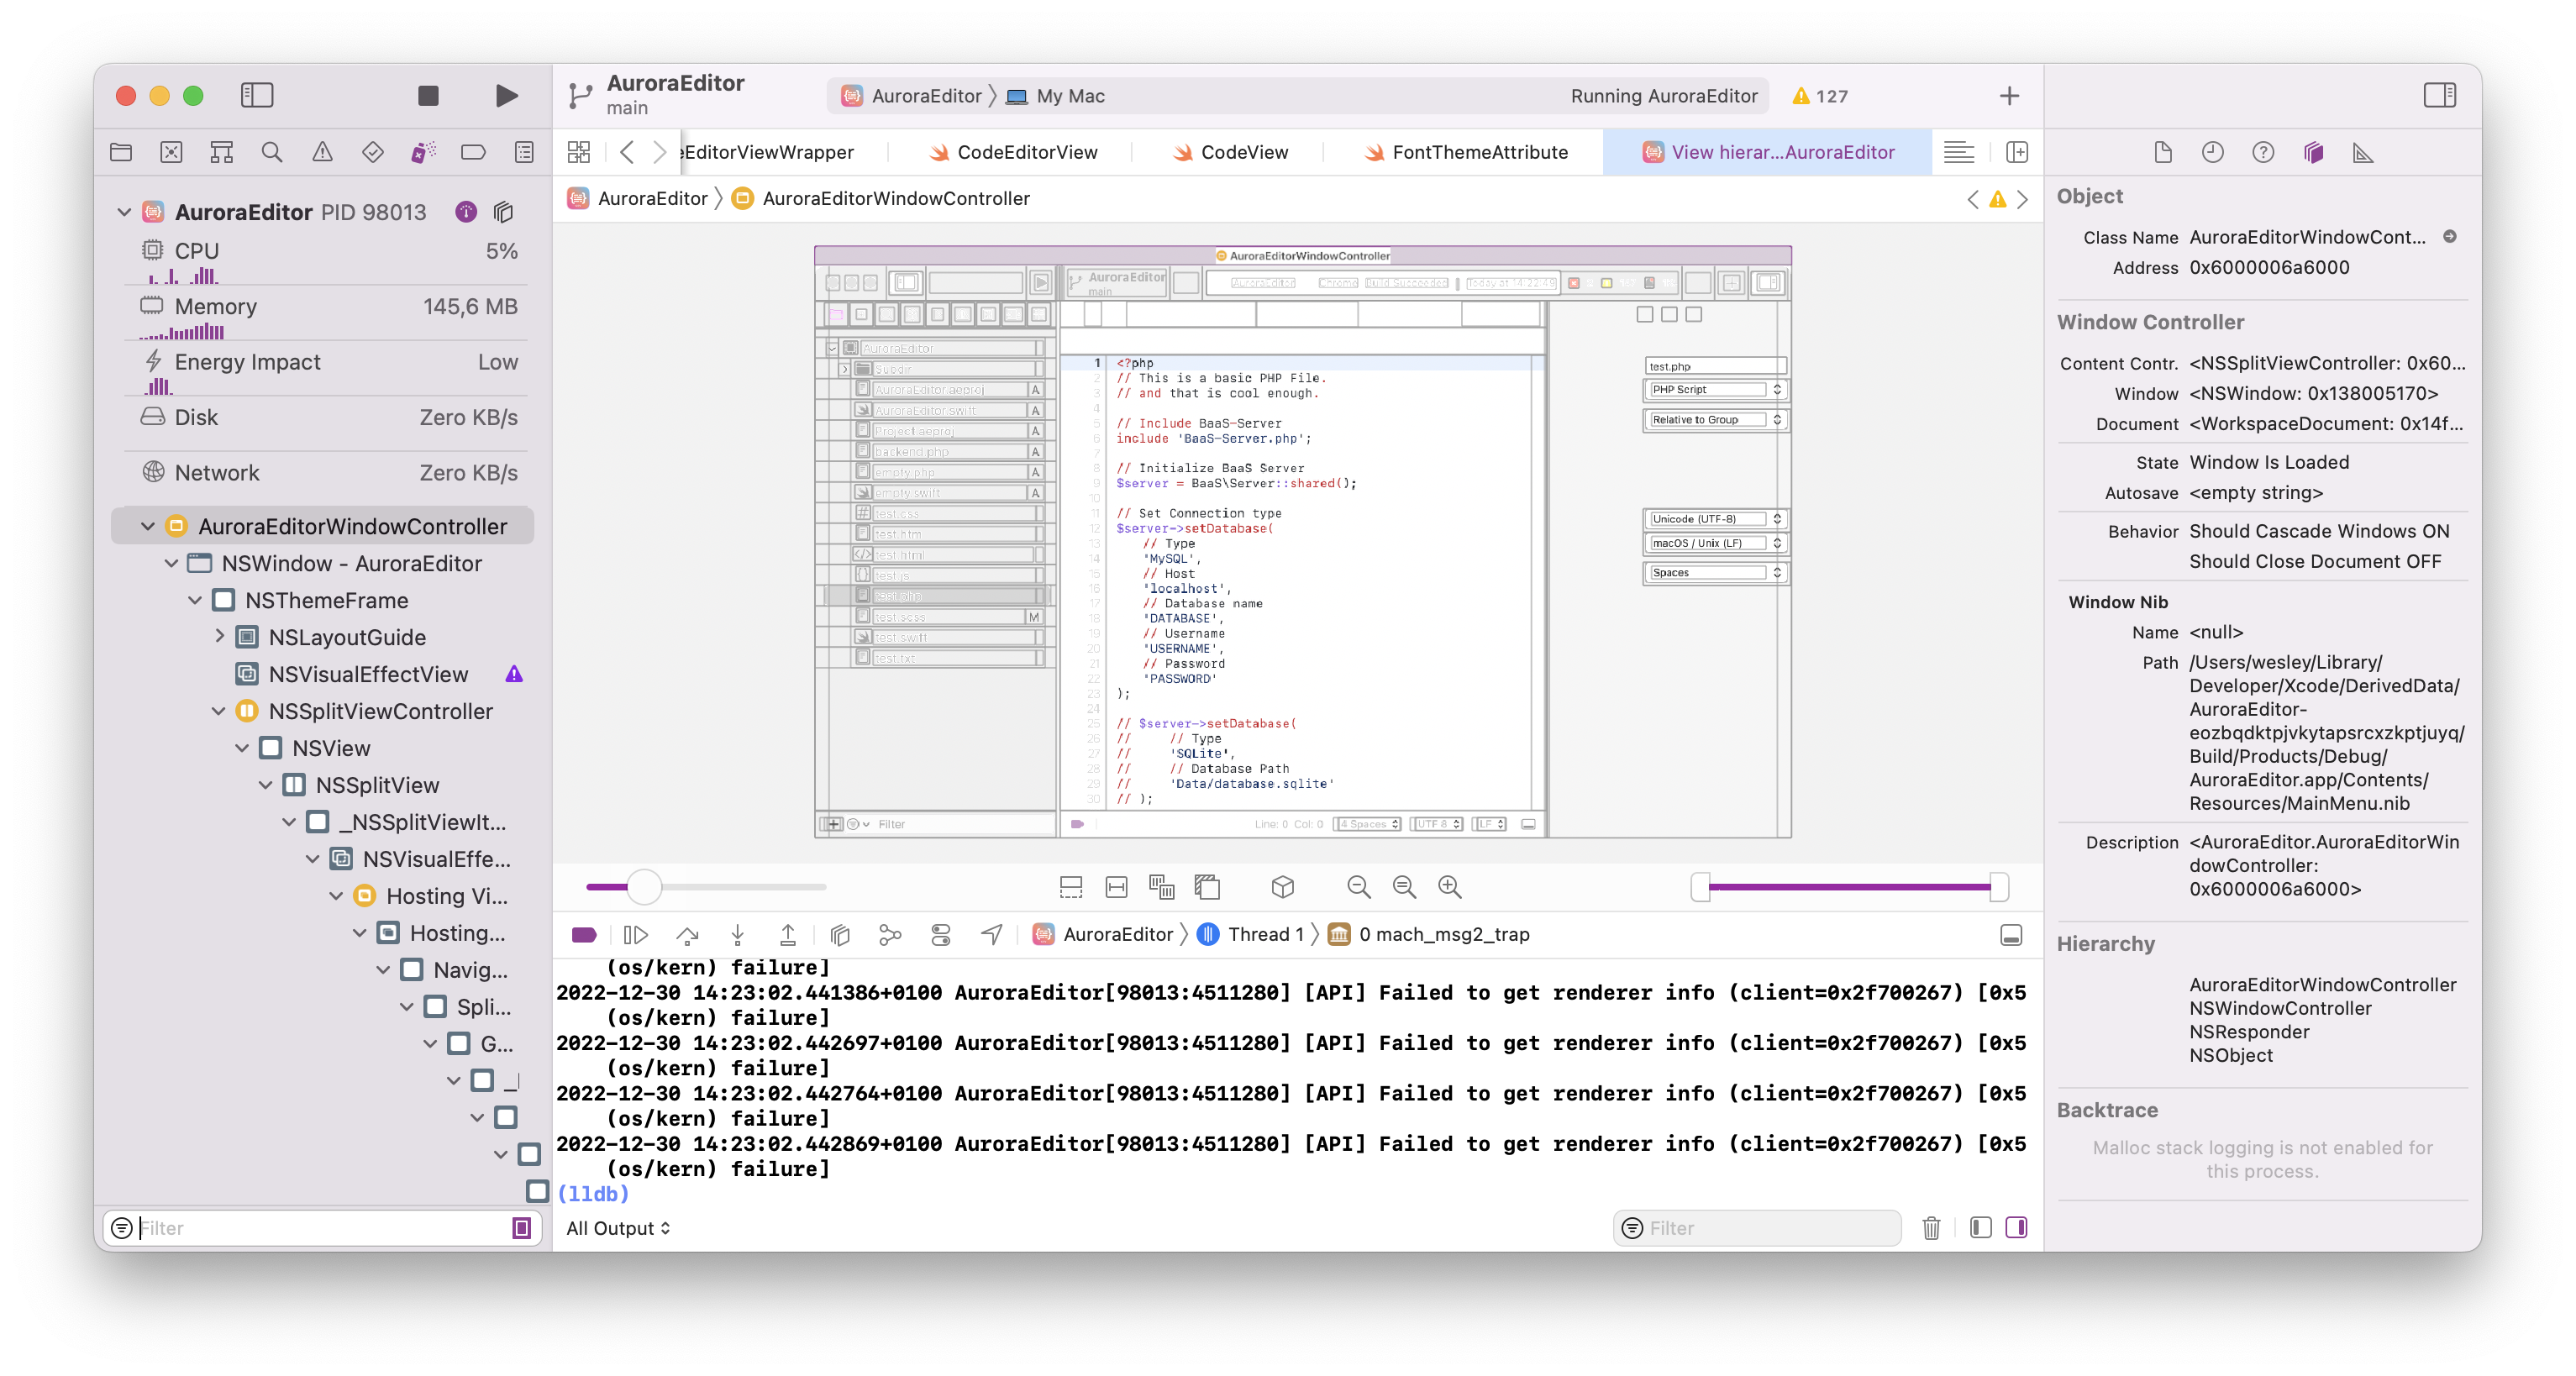Select the Continue program execution icon
This screenshot has height=1376, width=2576.
click(636, 934)
